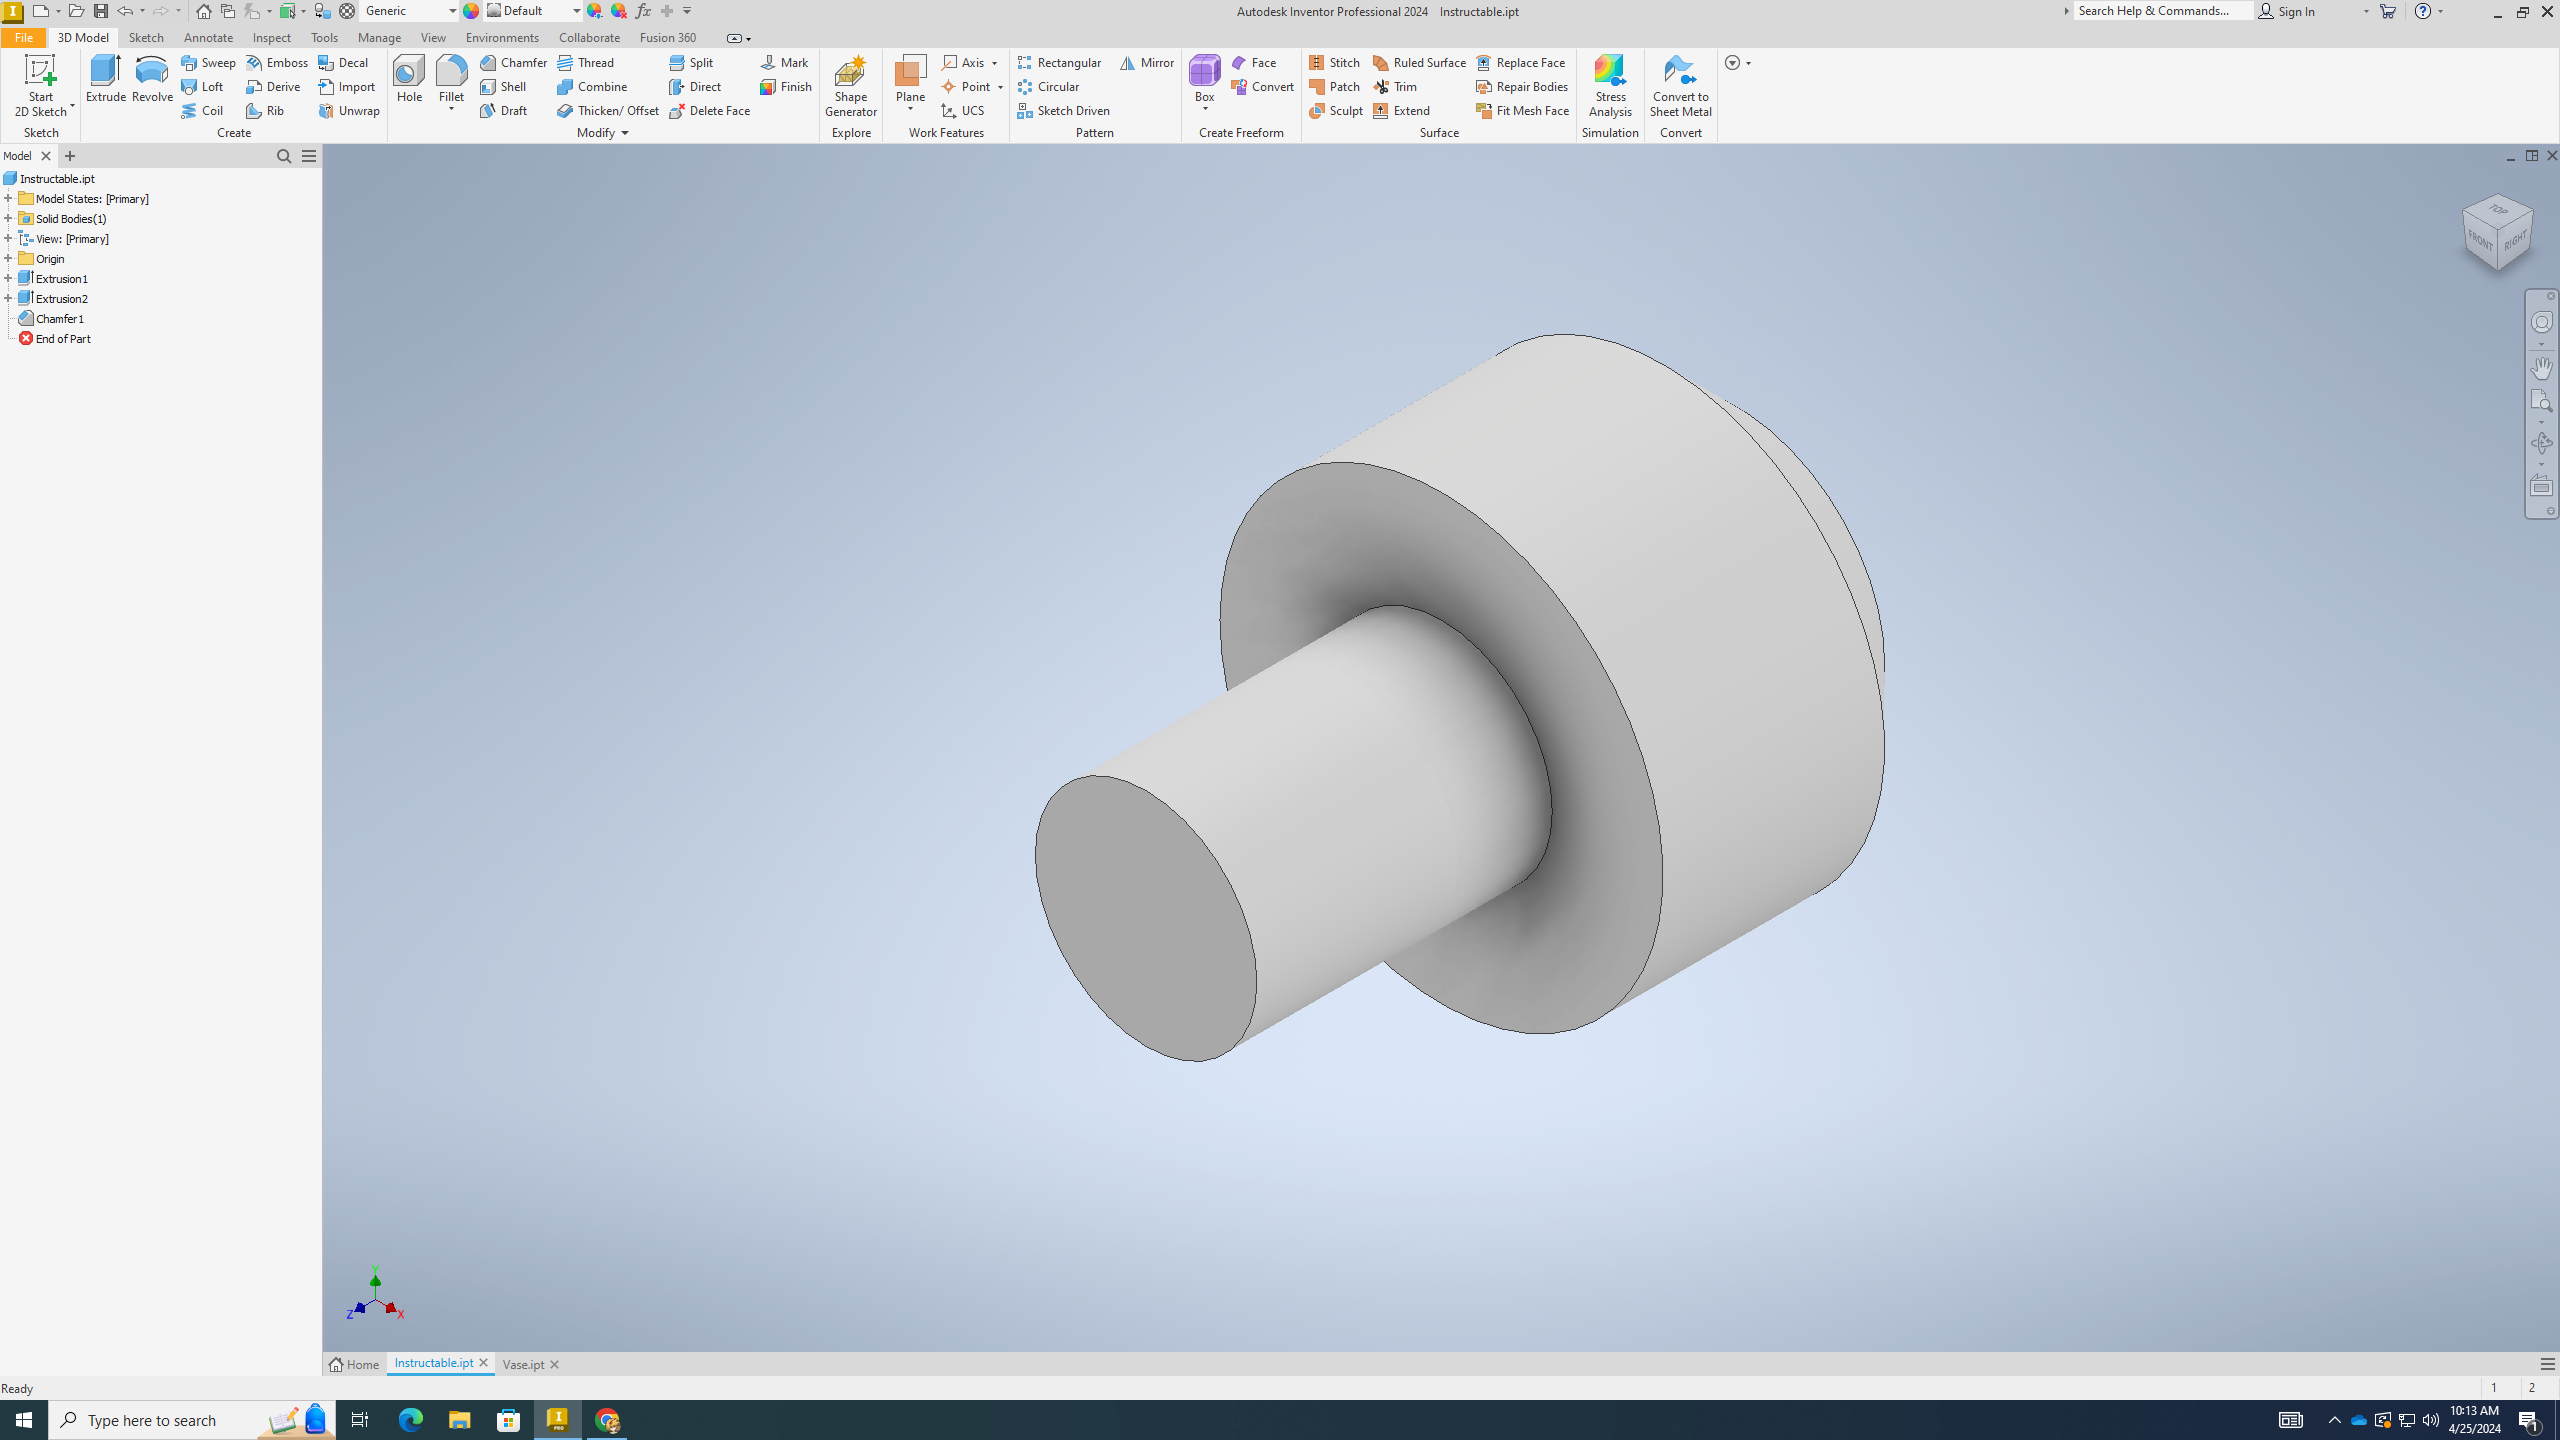Choose the Loft tool
Screen dimensions: 2560x1440
202,86
